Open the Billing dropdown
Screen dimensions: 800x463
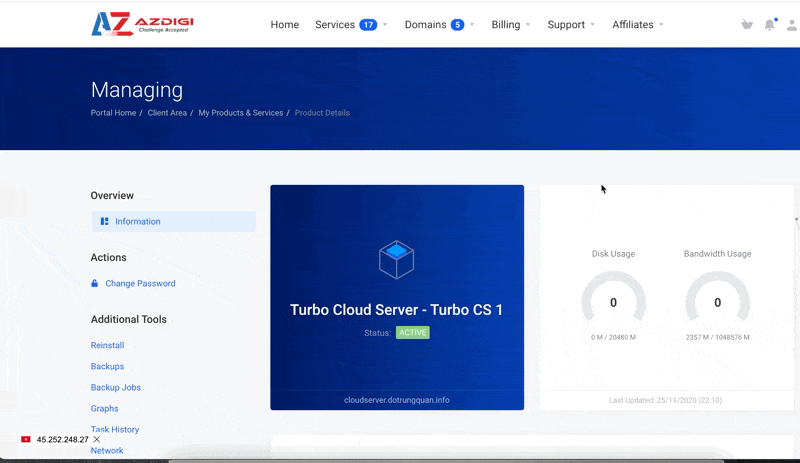(510, 25)
